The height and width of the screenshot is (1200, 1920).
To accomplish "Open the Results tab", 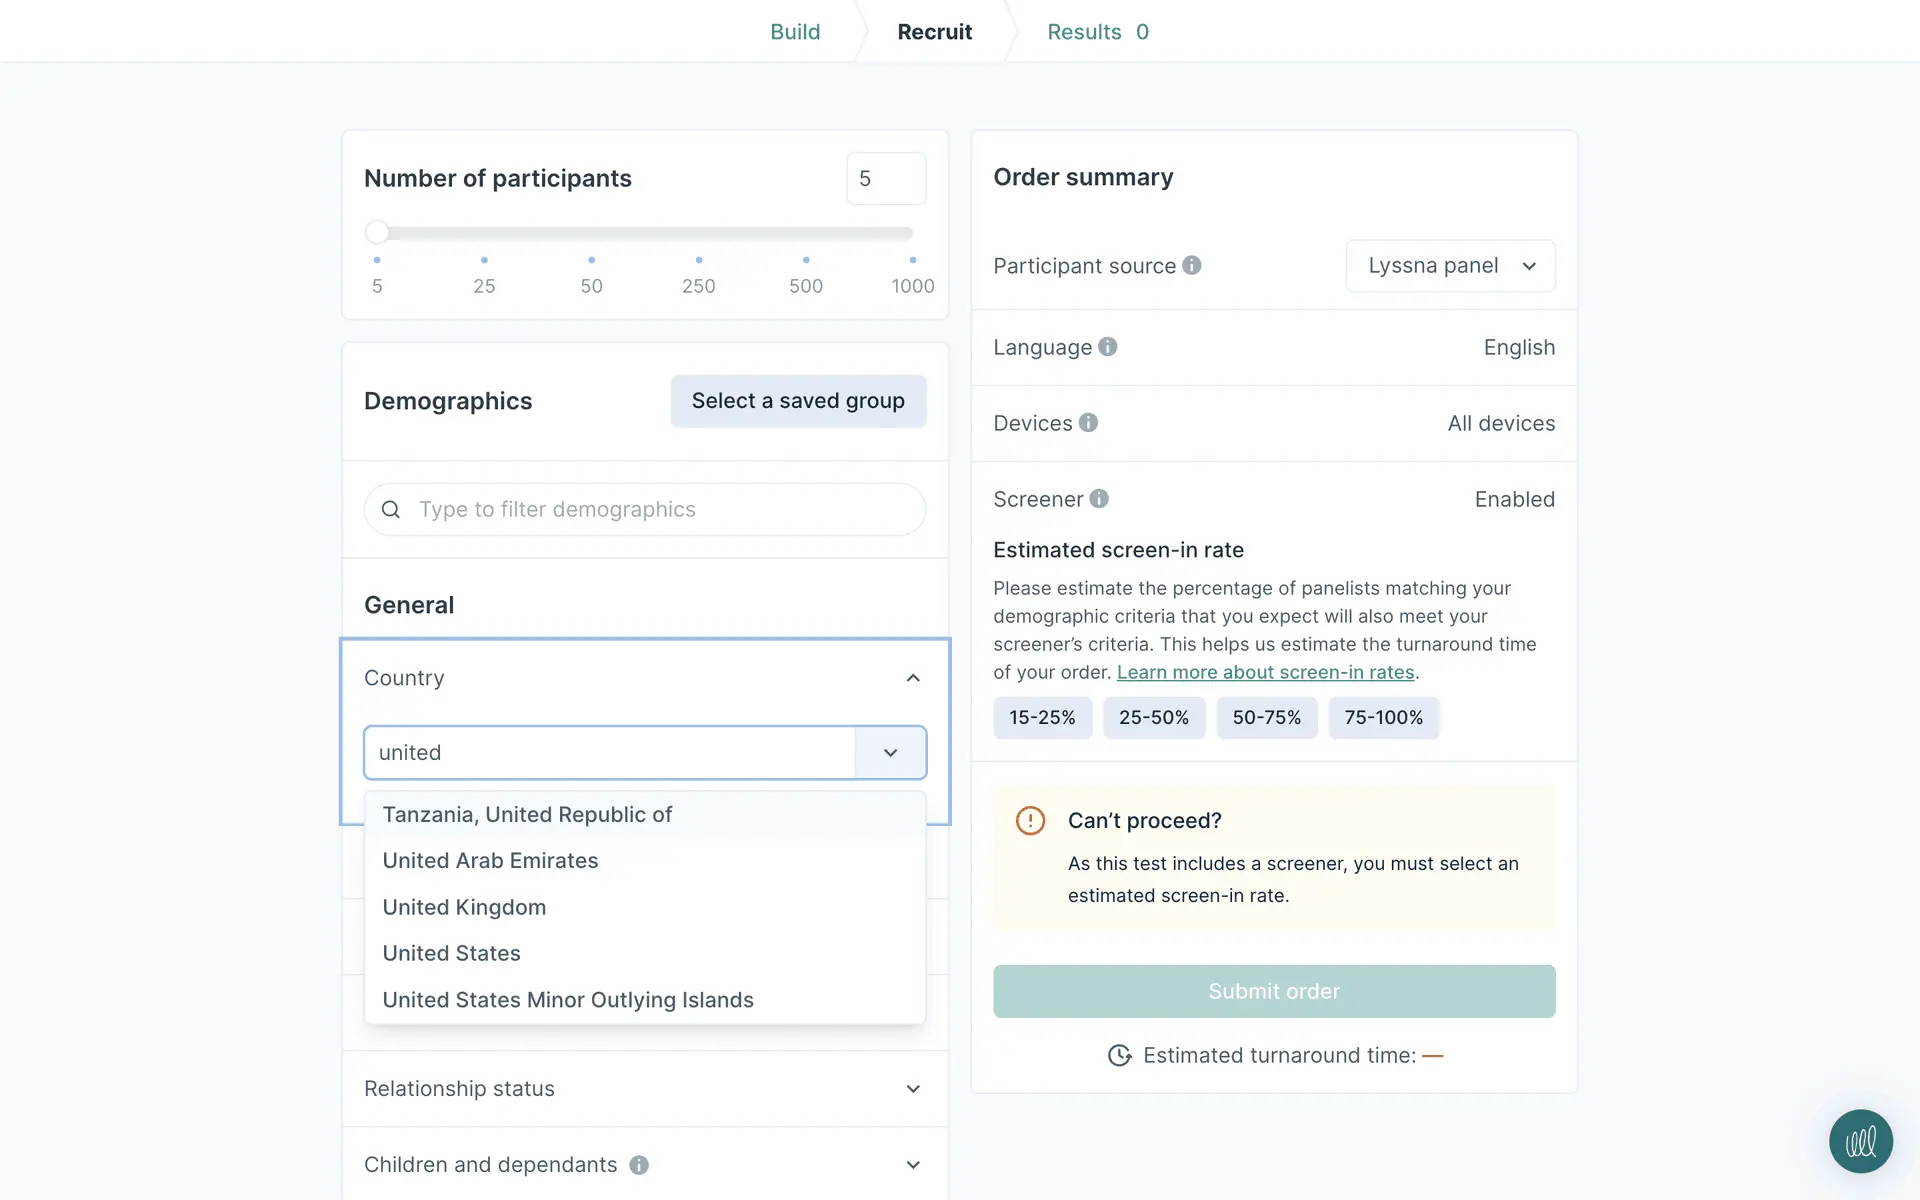I will click(1097, 32).
